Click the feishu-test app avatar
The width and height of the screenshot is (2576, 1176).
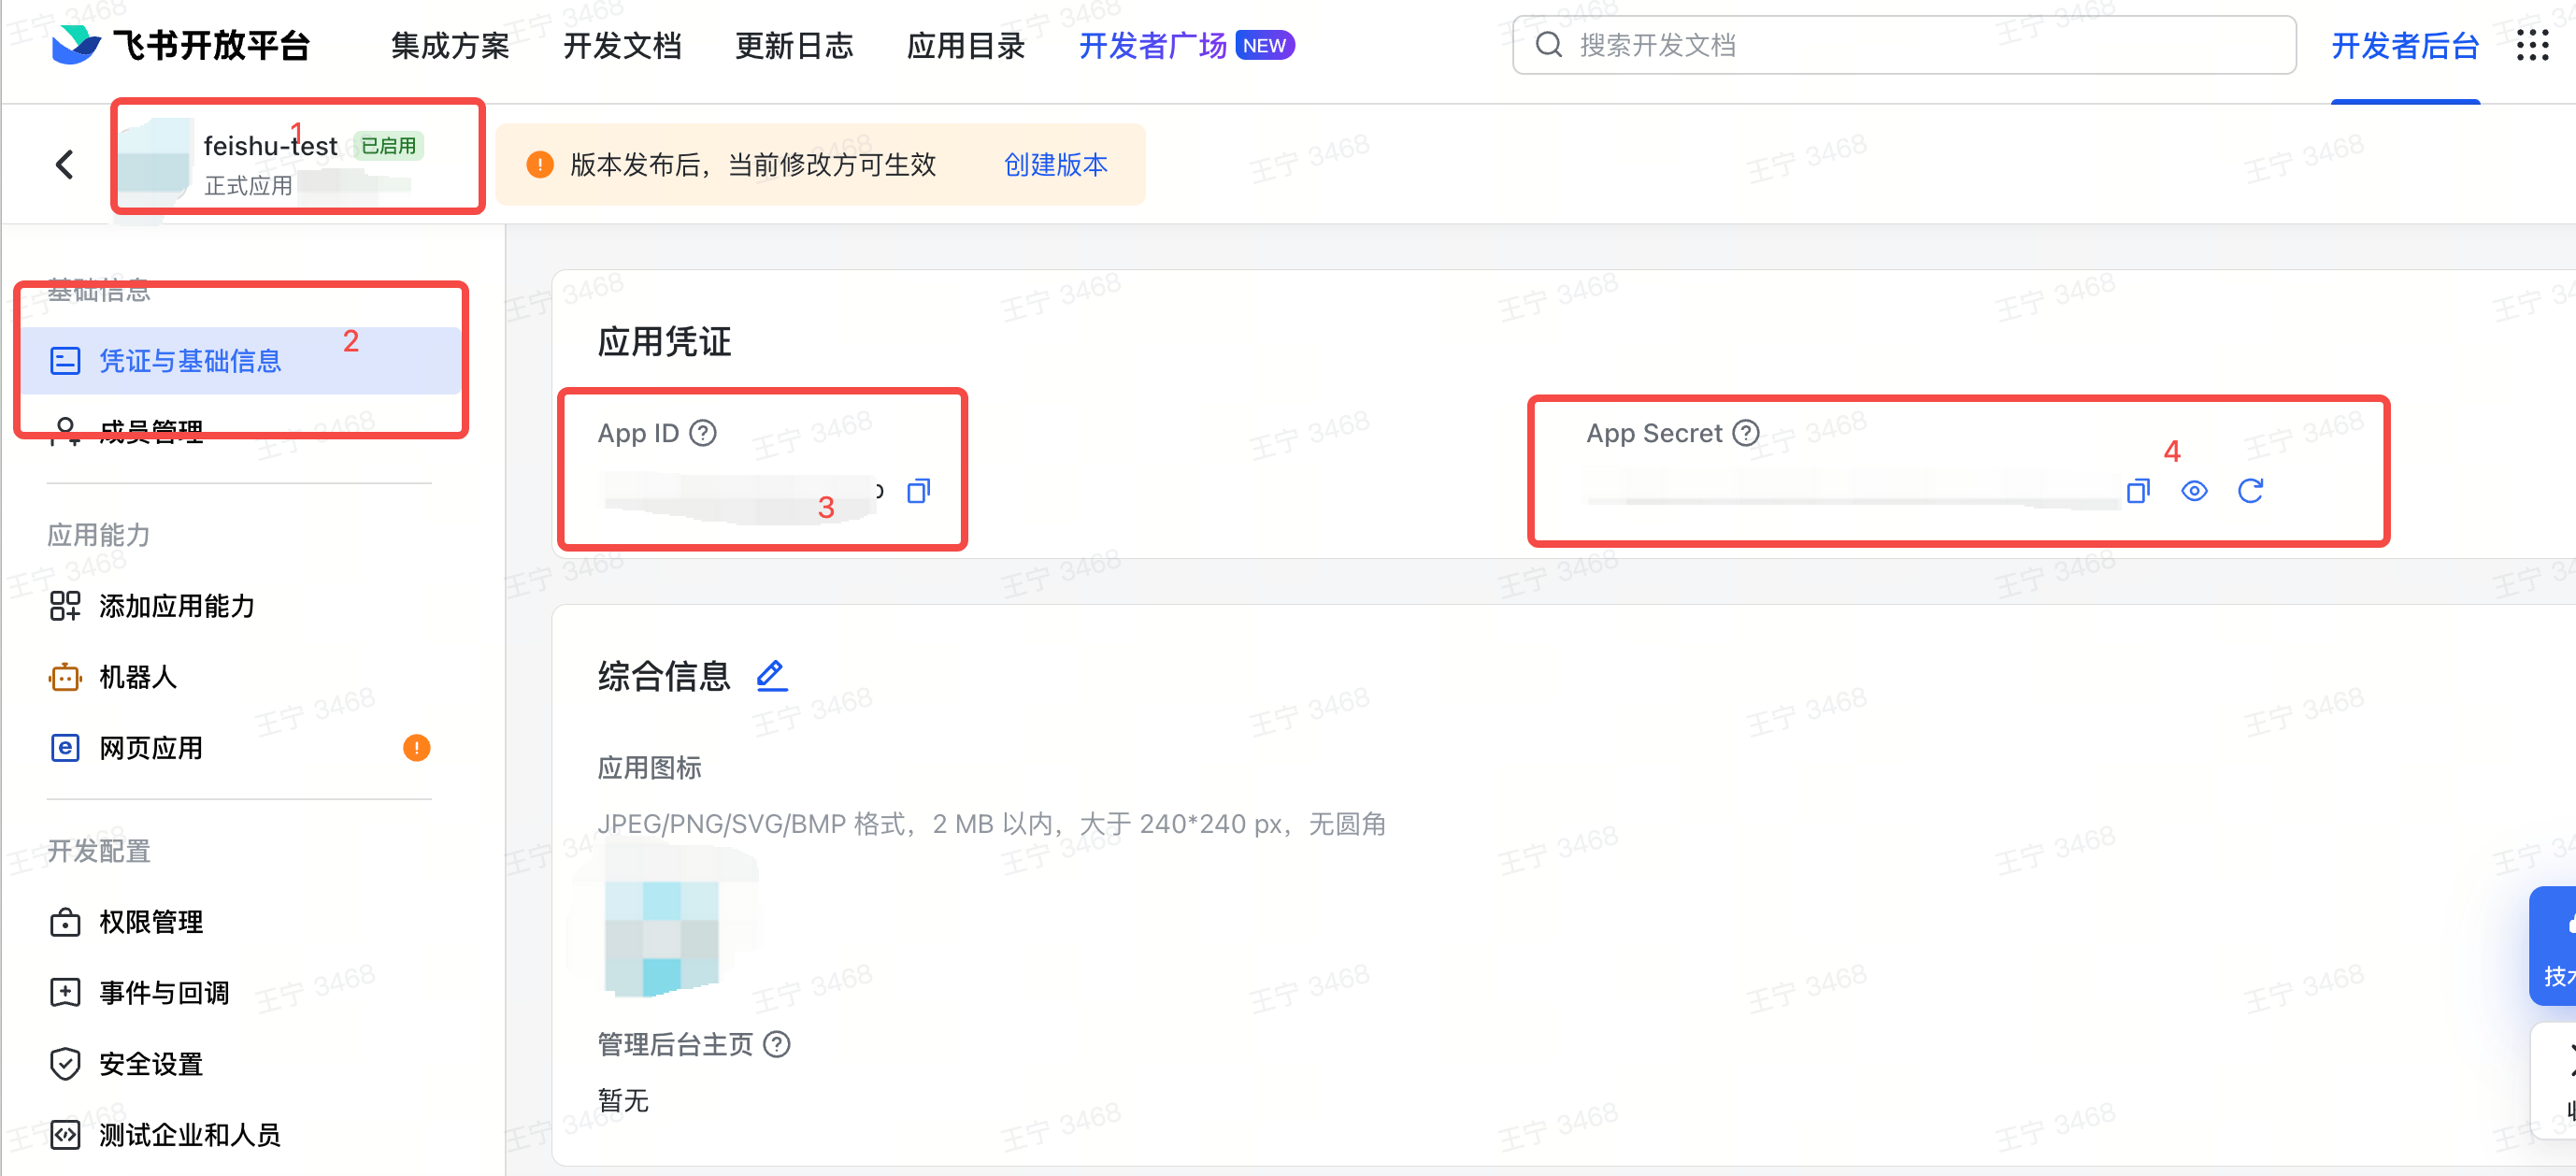154,160
